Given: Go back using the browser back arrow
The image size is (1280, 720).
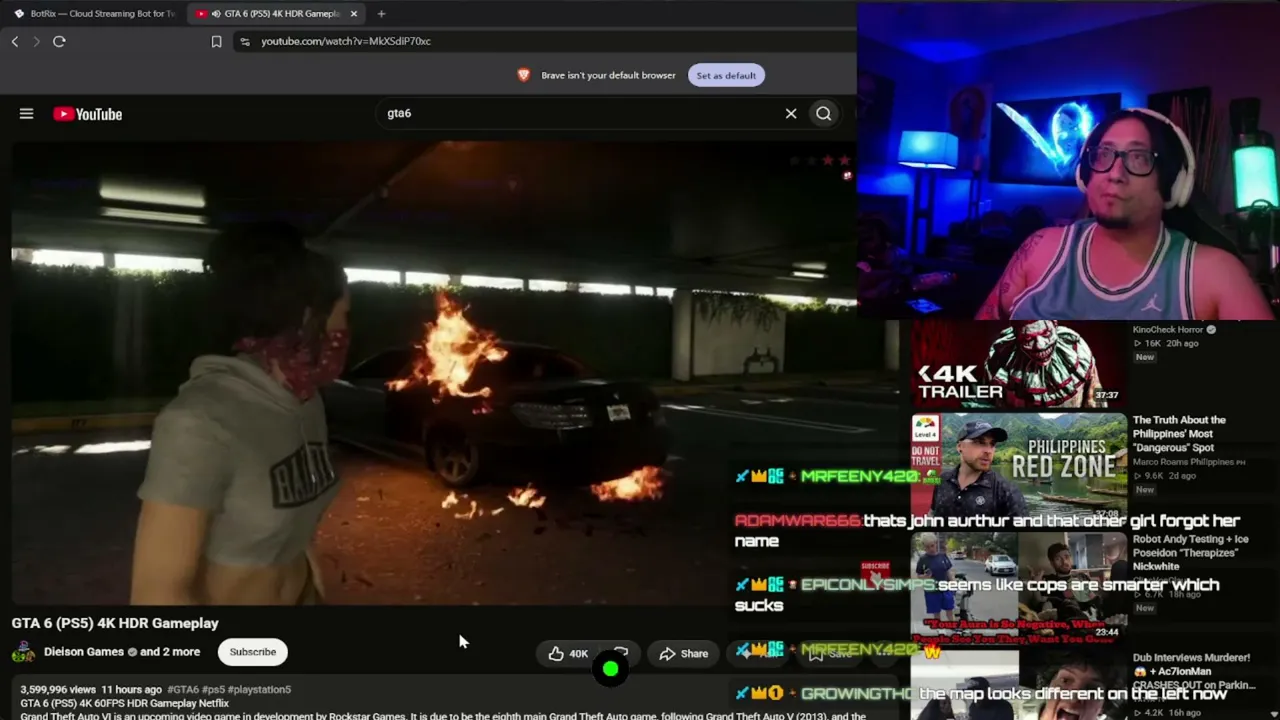Looking at the screenshot, I should click(15, 41).
